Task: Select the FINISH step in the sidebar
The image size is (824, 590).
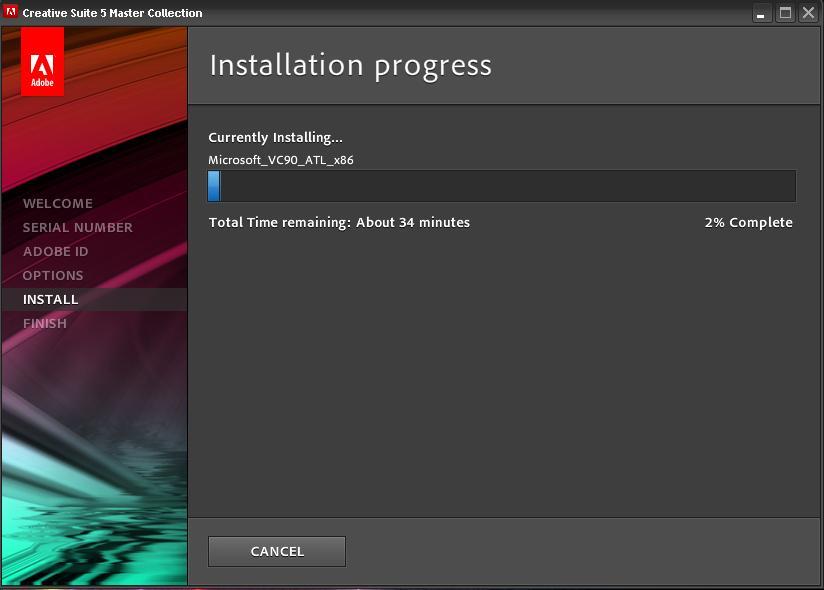Action: (45, 323)
